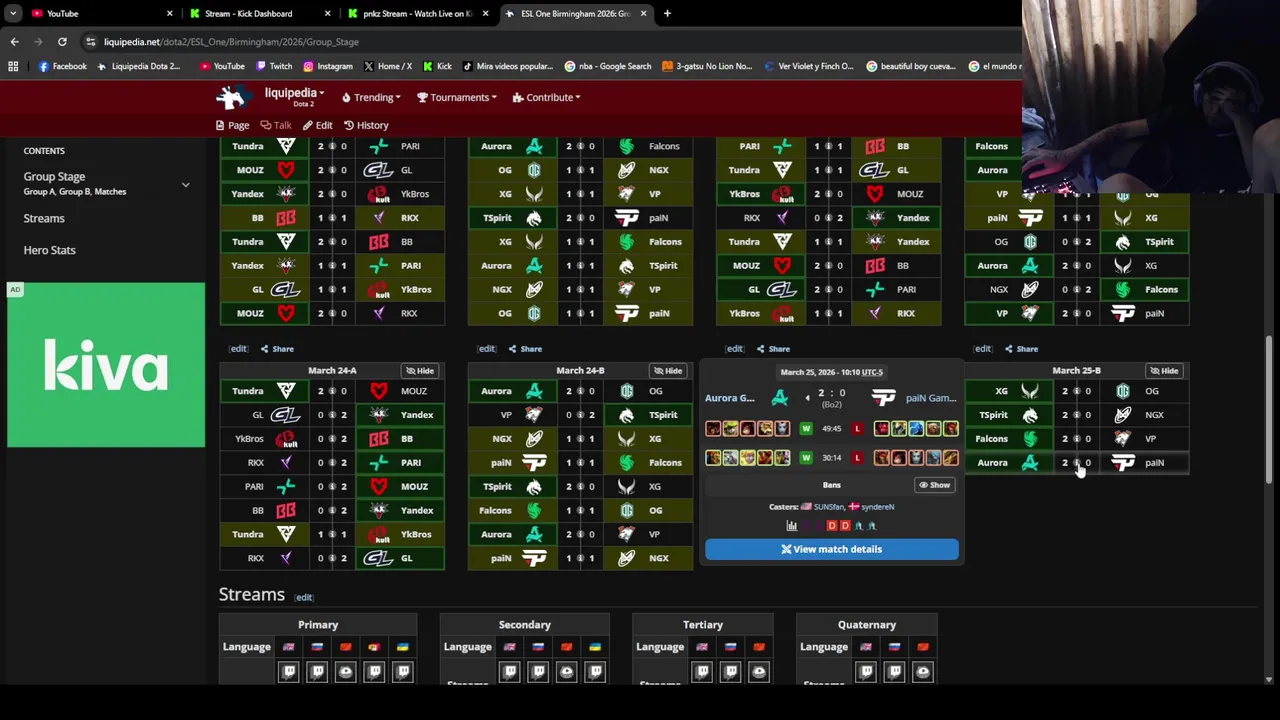Image resolution: width=1280 pixels, height=720 pixels.
Task: Open the browser apps grid icon
Action: click(x=13, y=66)
